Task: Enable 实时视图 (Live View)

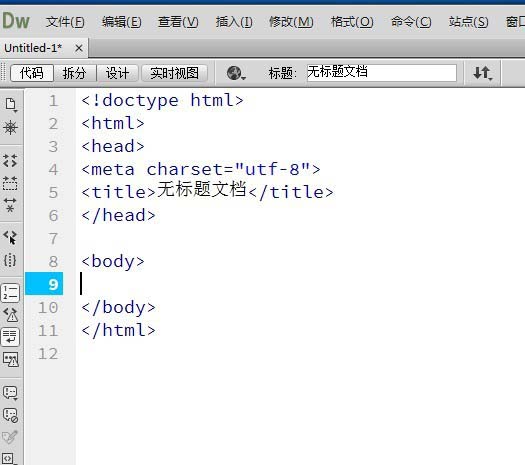Action: coord(174,73)
